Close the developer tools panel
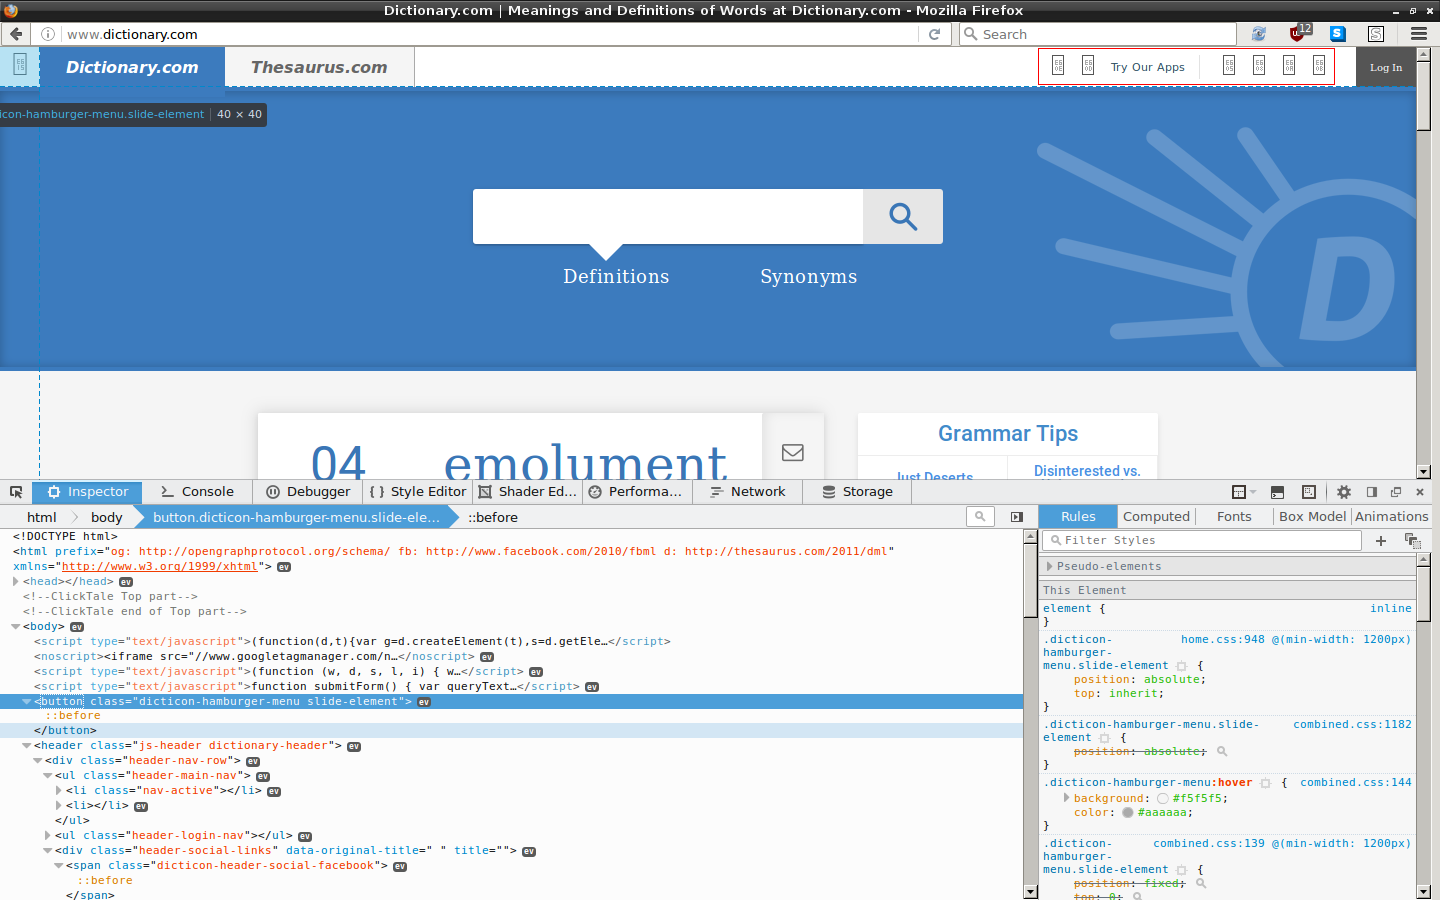The width and height of the screenshot is (1440, 900). (1420, 492)
